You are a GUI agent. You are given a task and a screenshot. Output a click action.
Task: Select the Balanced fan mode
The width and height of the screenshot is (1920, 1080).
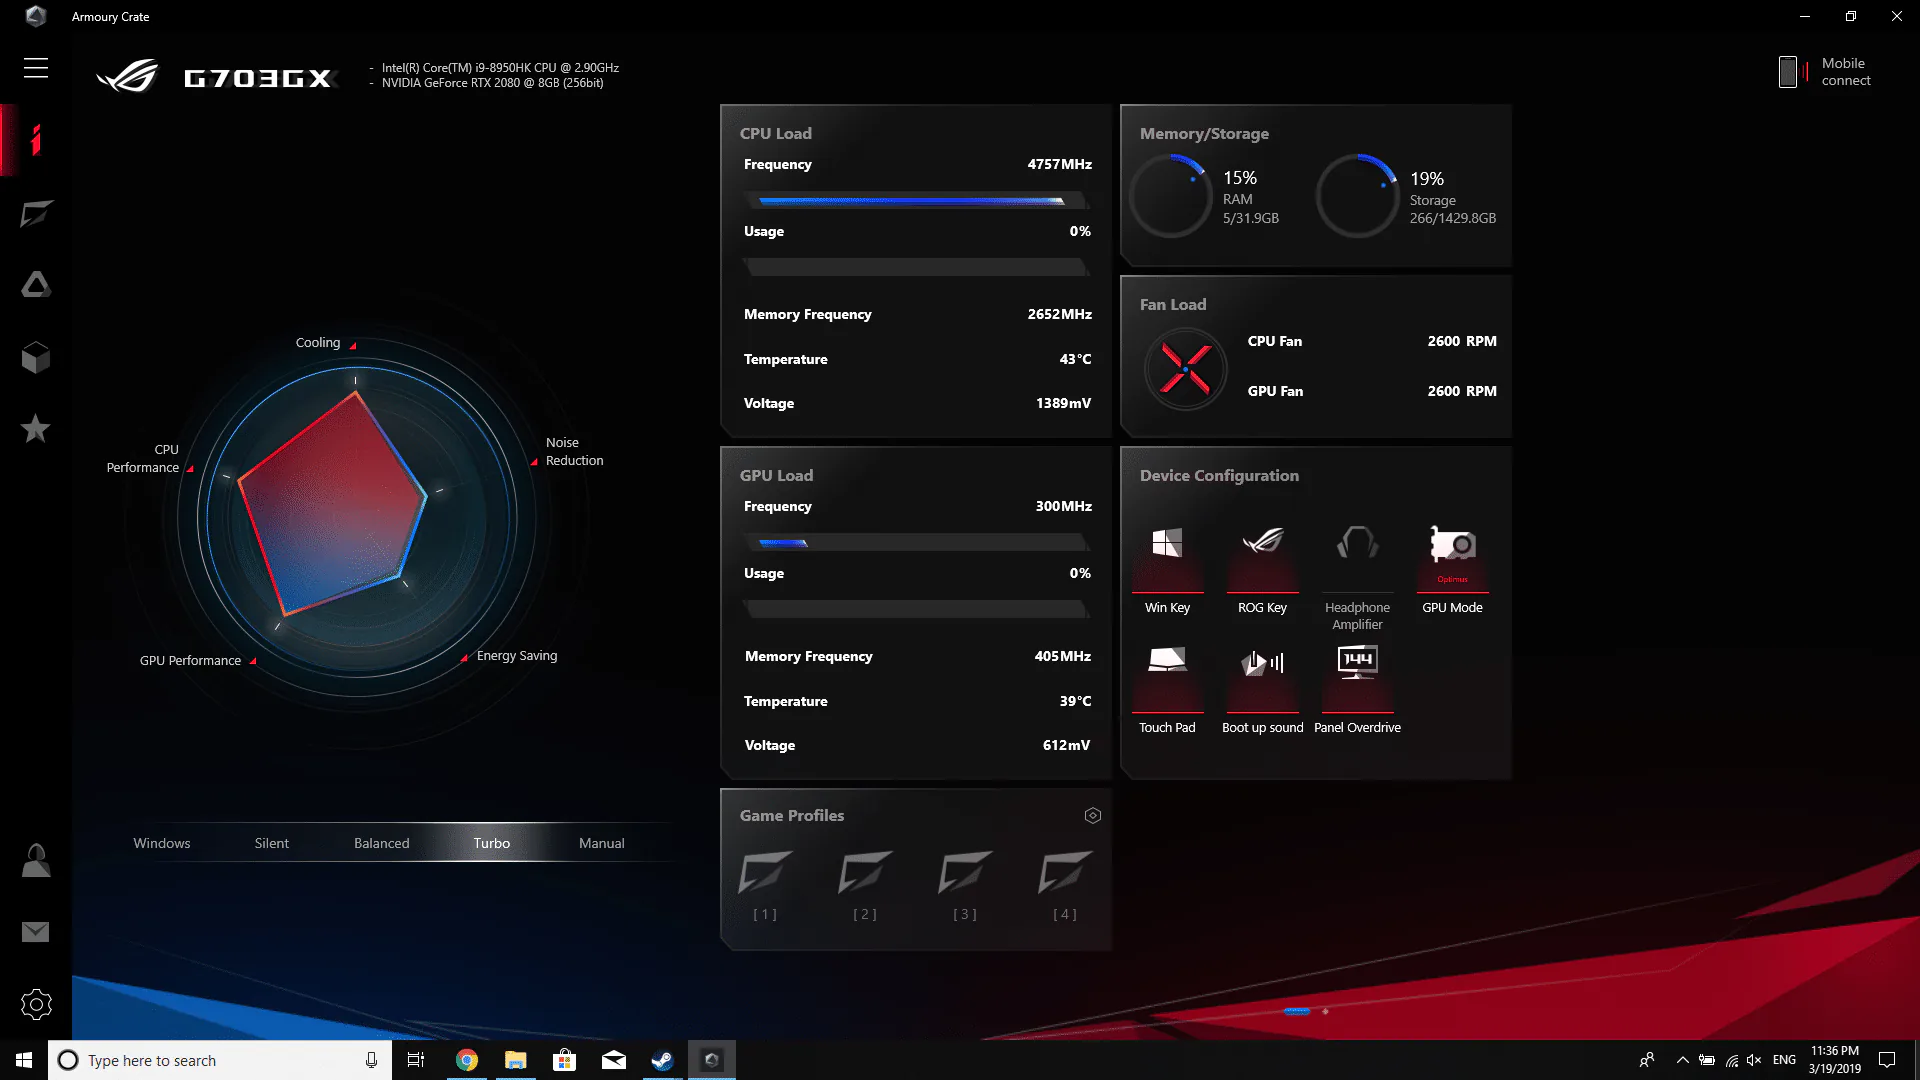(x=382, y=843)
